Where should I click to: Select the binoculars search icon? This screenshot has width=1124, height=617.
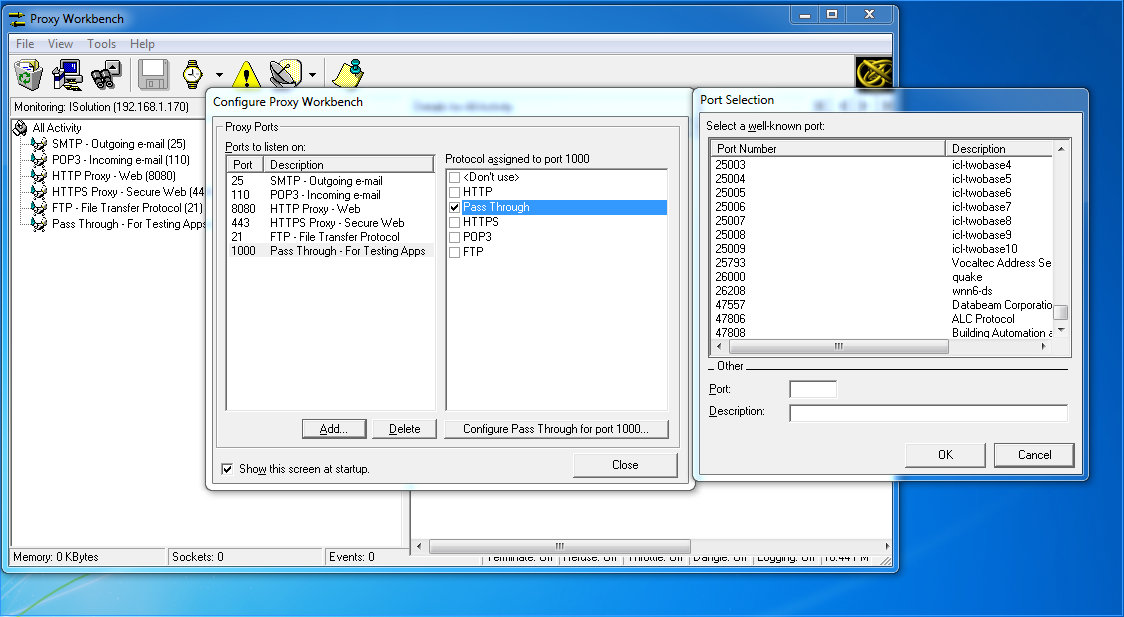(x=104, y=73)
